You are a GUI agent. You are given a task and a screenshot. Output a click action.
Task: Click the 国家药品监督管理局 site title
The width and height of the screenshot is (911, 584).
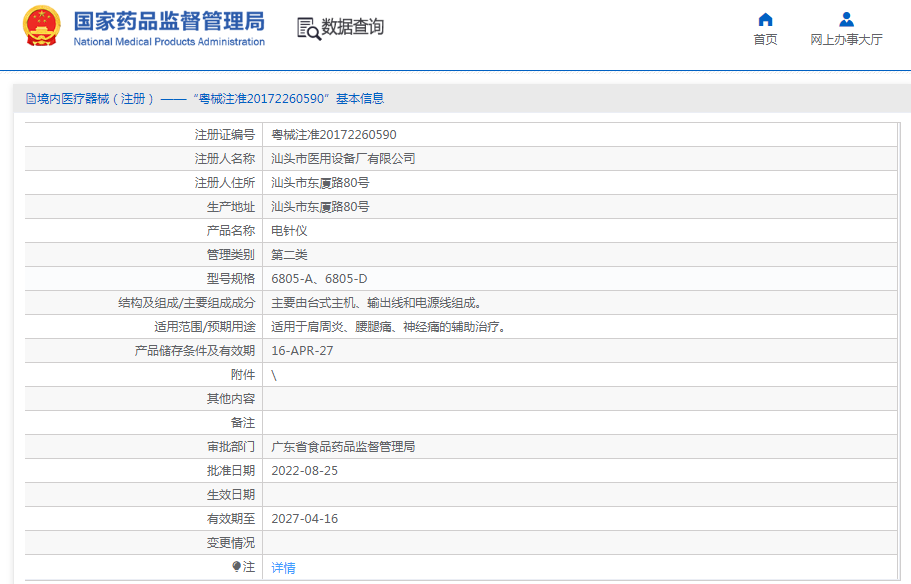click(x=169, y=21)
